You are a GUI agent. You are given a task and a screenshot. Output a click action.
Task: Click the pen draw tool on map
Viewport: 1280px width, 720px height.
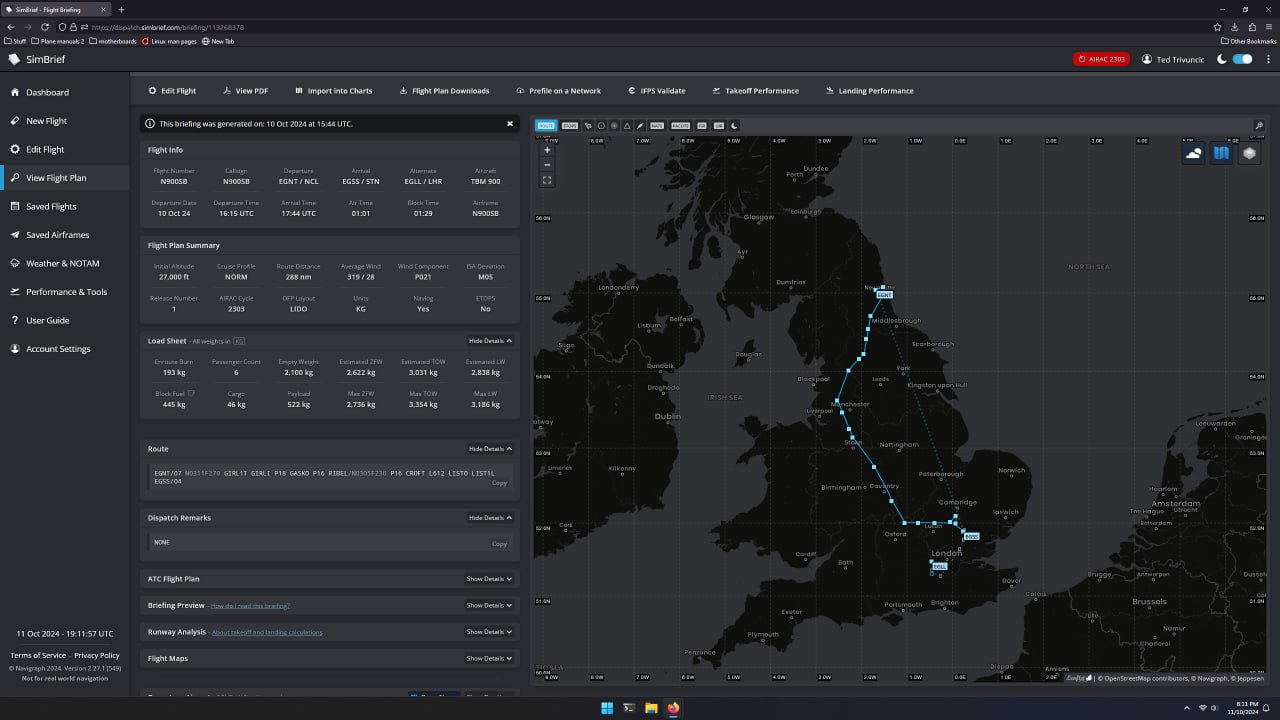640,126
